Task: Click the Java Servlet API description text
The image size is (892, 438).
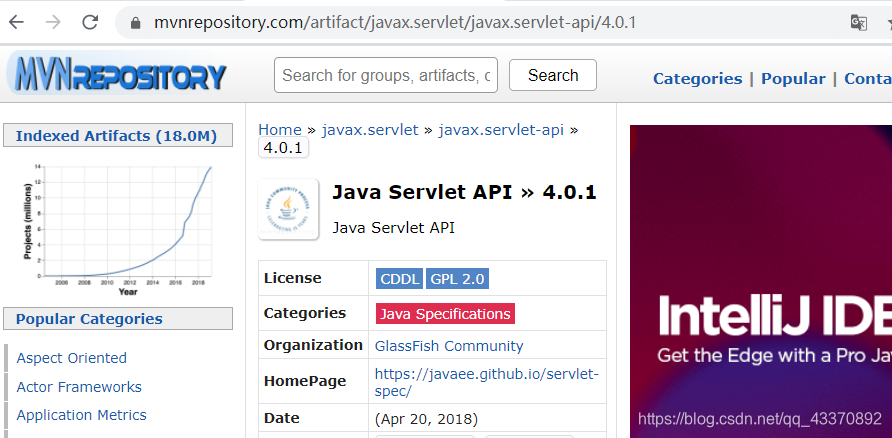Action: click(x=394, y=228)
